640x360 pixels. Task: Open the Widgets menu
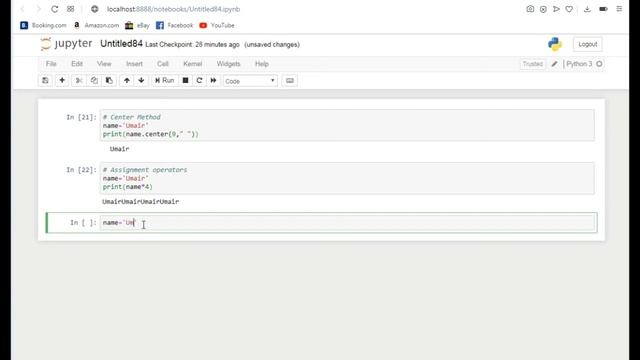click(228, 64)
